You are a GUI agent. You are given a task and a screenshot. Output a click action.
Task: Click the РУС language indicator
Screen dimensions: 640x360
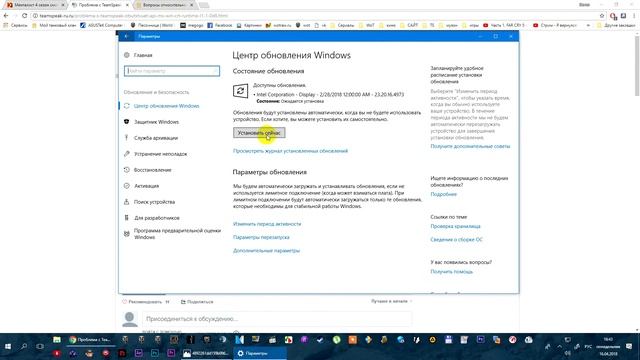pos(588,347)
